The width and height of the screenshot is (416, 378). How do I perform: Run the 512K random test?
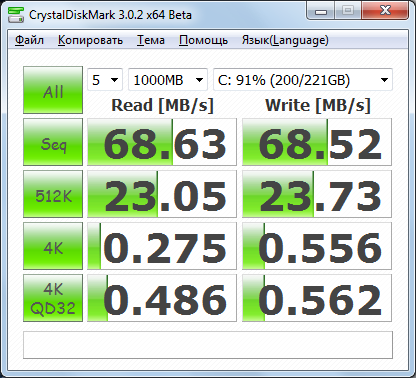[53, 194]
